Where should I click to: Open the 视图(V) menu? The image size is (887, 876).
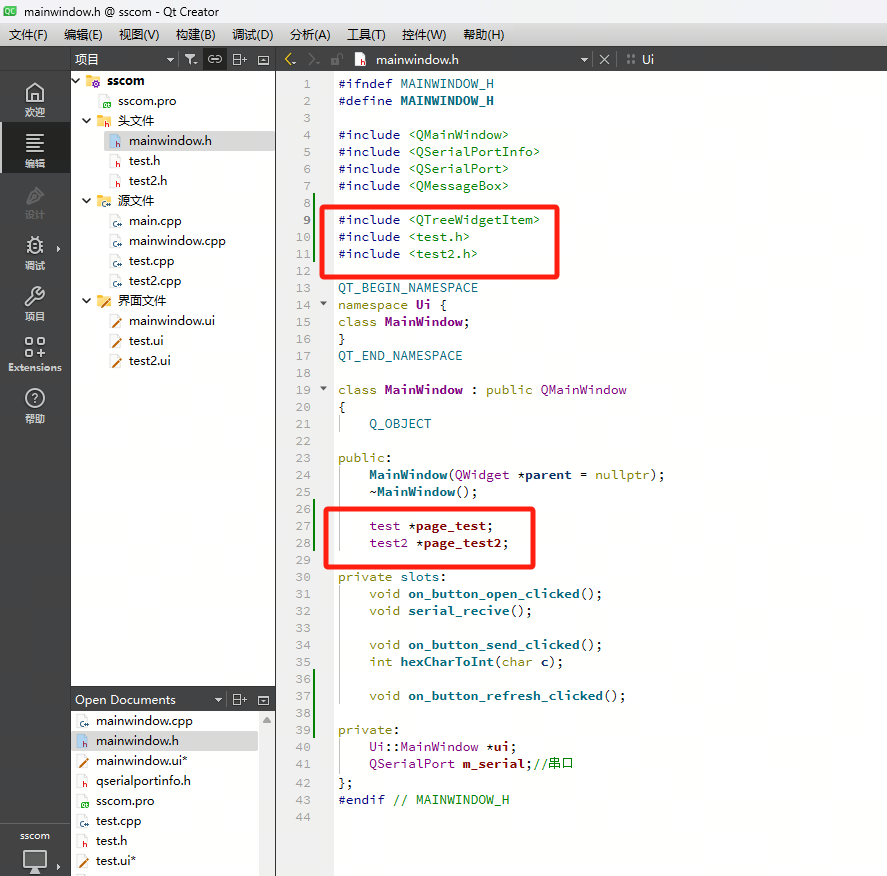click(x=139, y=35)
